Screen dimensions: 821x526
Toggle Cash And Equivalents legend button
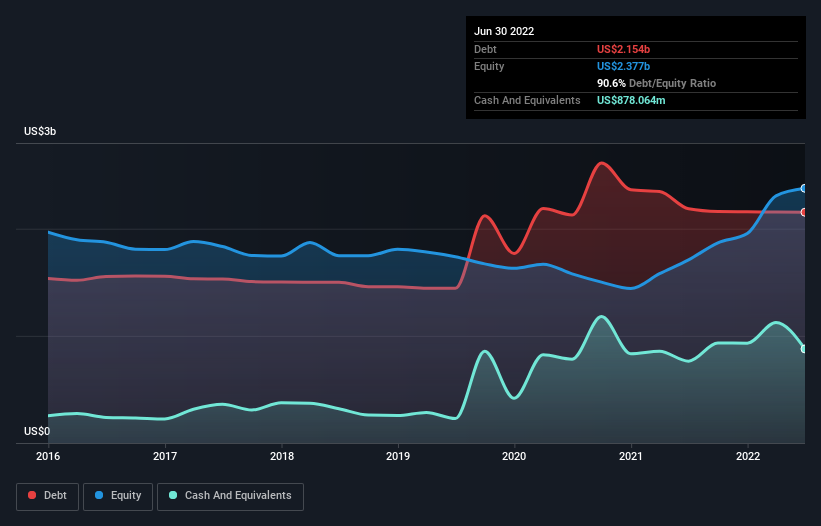coord(230,496)
